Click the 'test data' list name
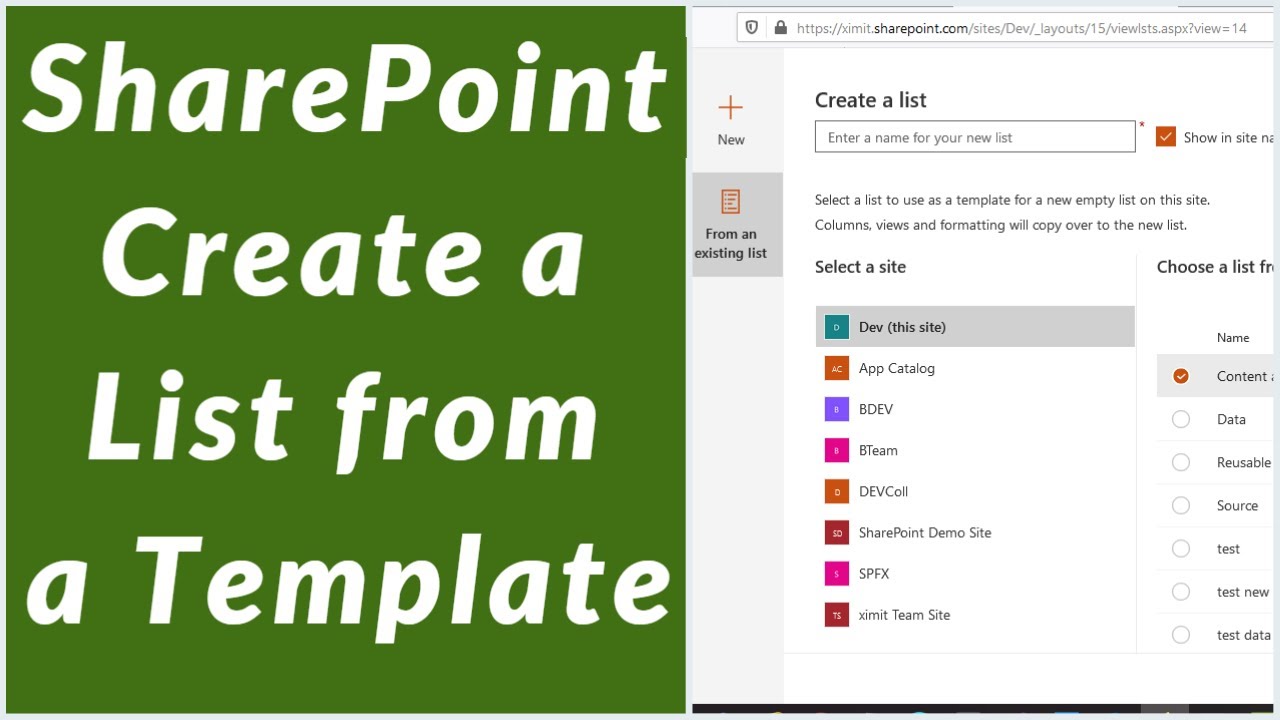This screenshot has height=720, width=1280. pos(1244,634)
